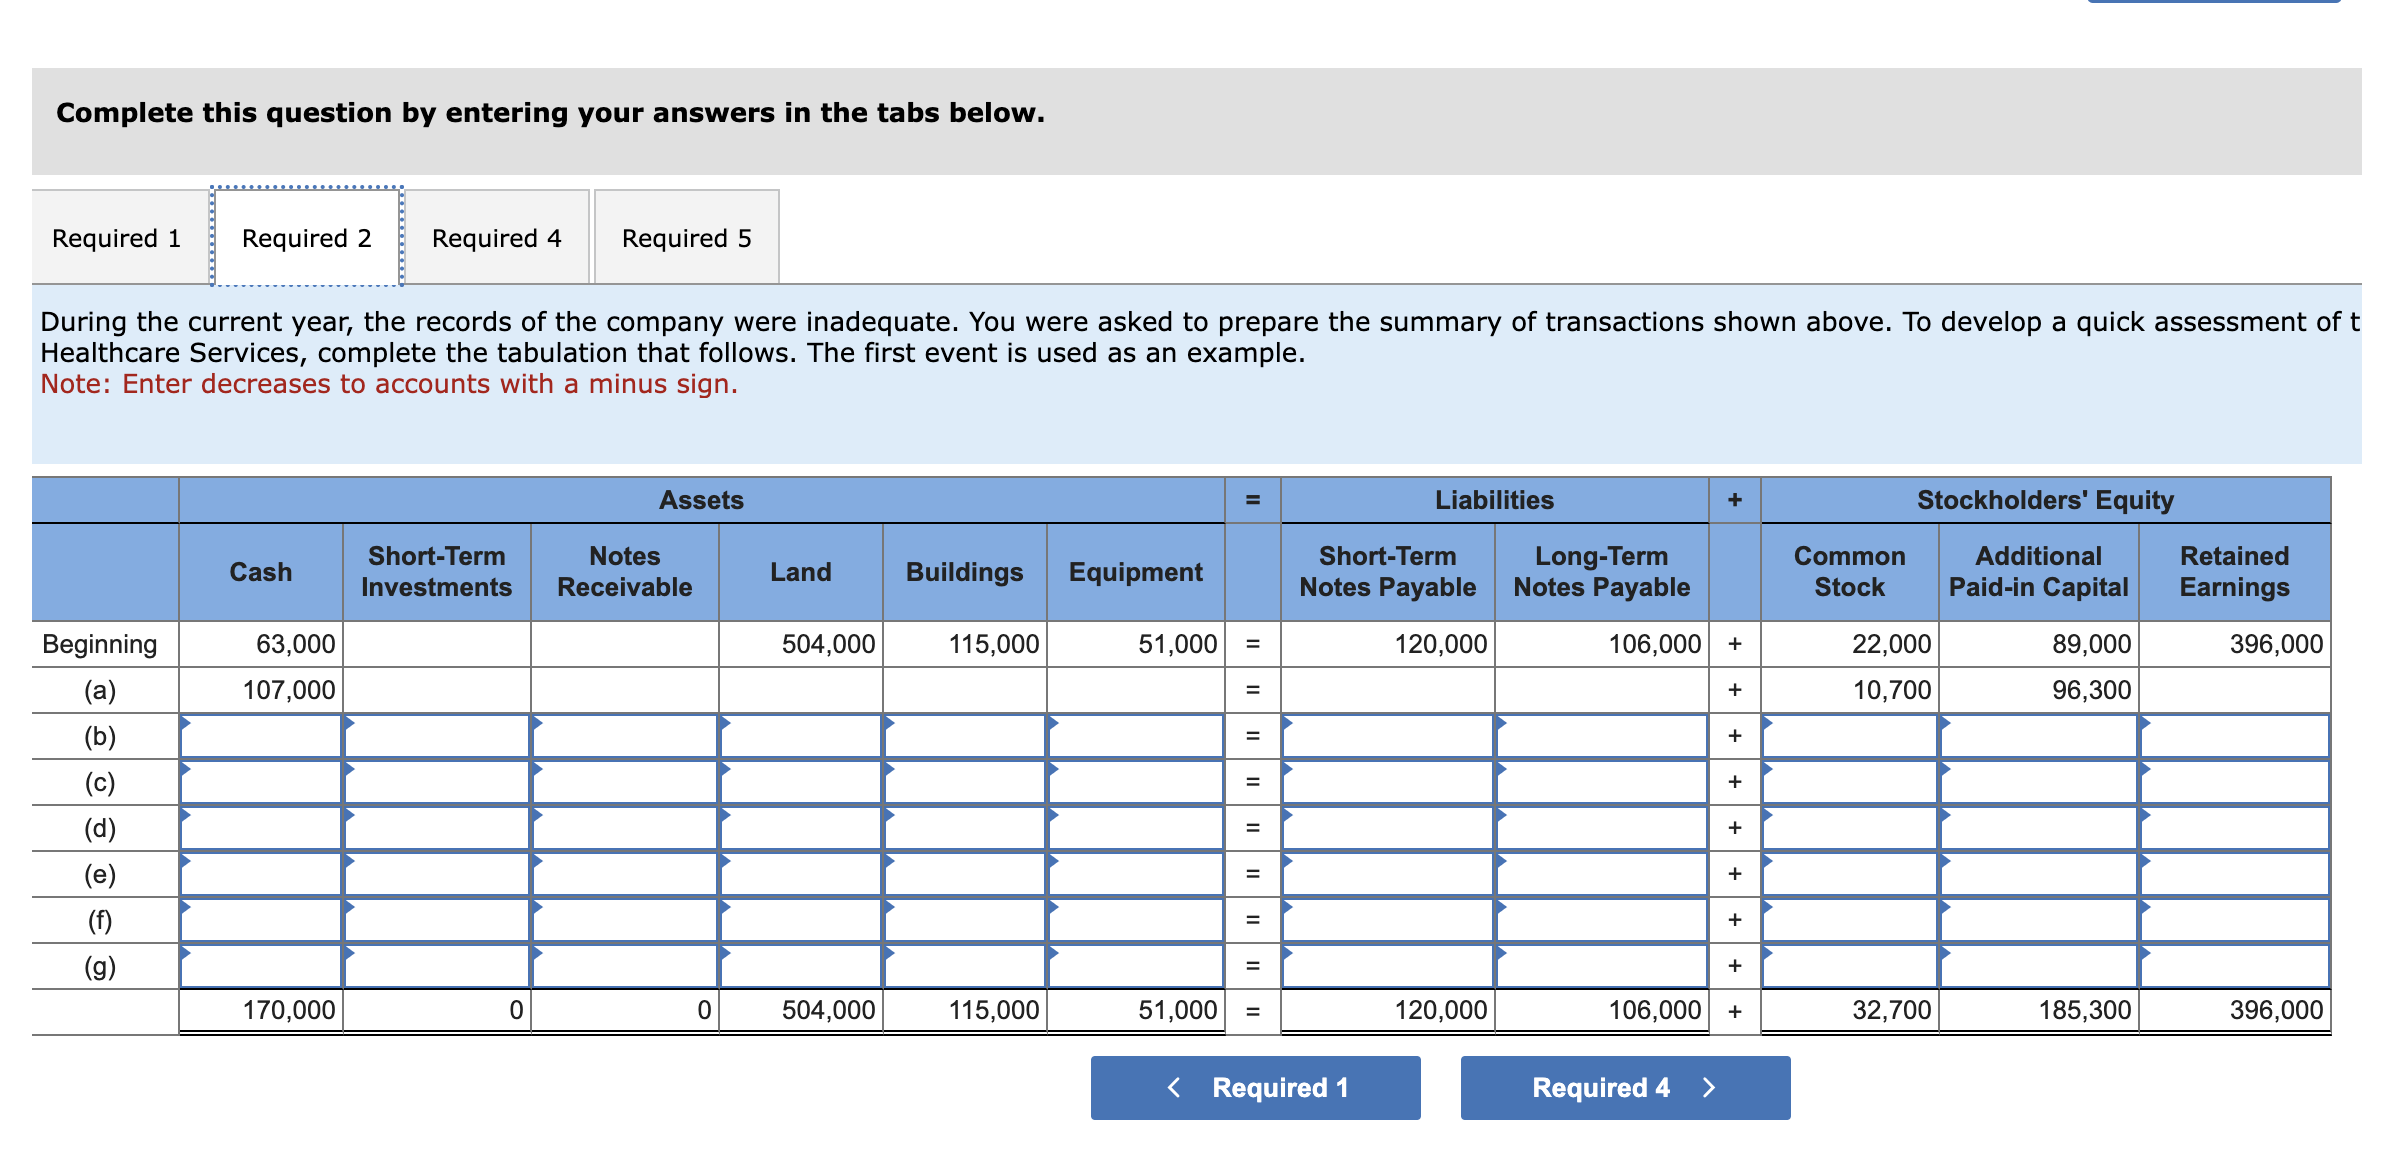Click Cash cell in row (b)
The image size is (2396, 1176).
[x=261, y=737]
